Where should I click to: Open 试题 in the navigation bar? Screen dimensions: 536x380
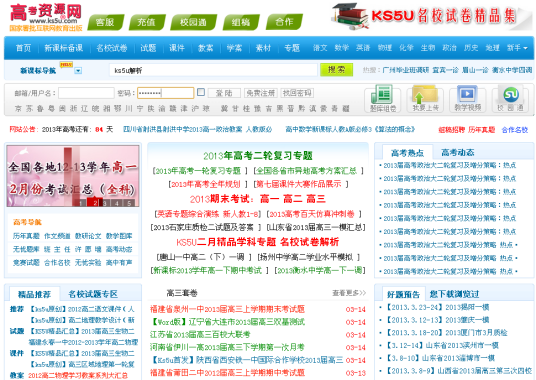[148, 48]
